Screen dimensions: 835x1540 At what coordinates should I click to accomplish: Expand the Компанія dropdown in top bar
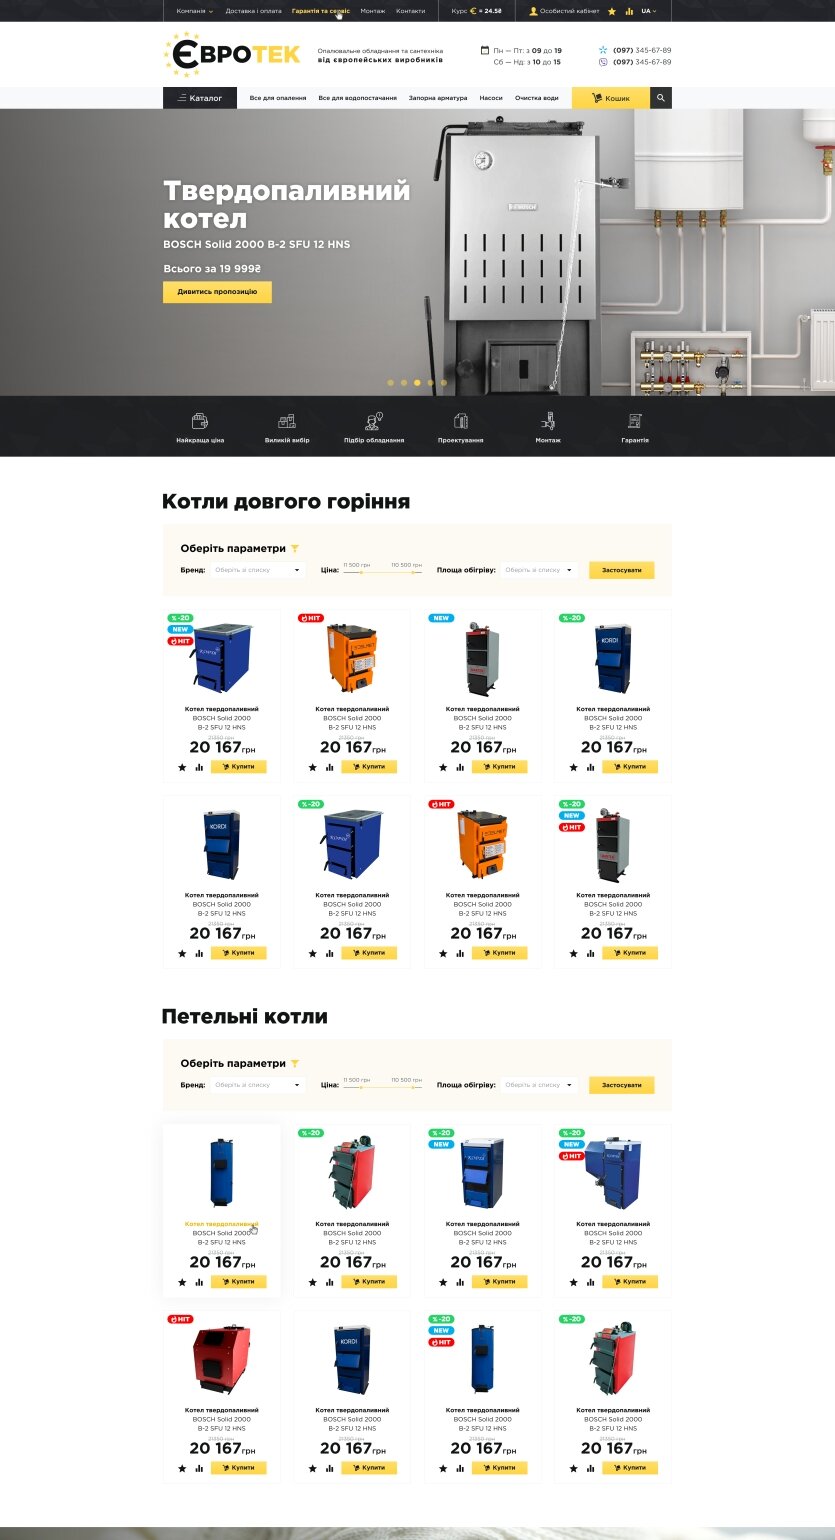[x=195, y=11]
